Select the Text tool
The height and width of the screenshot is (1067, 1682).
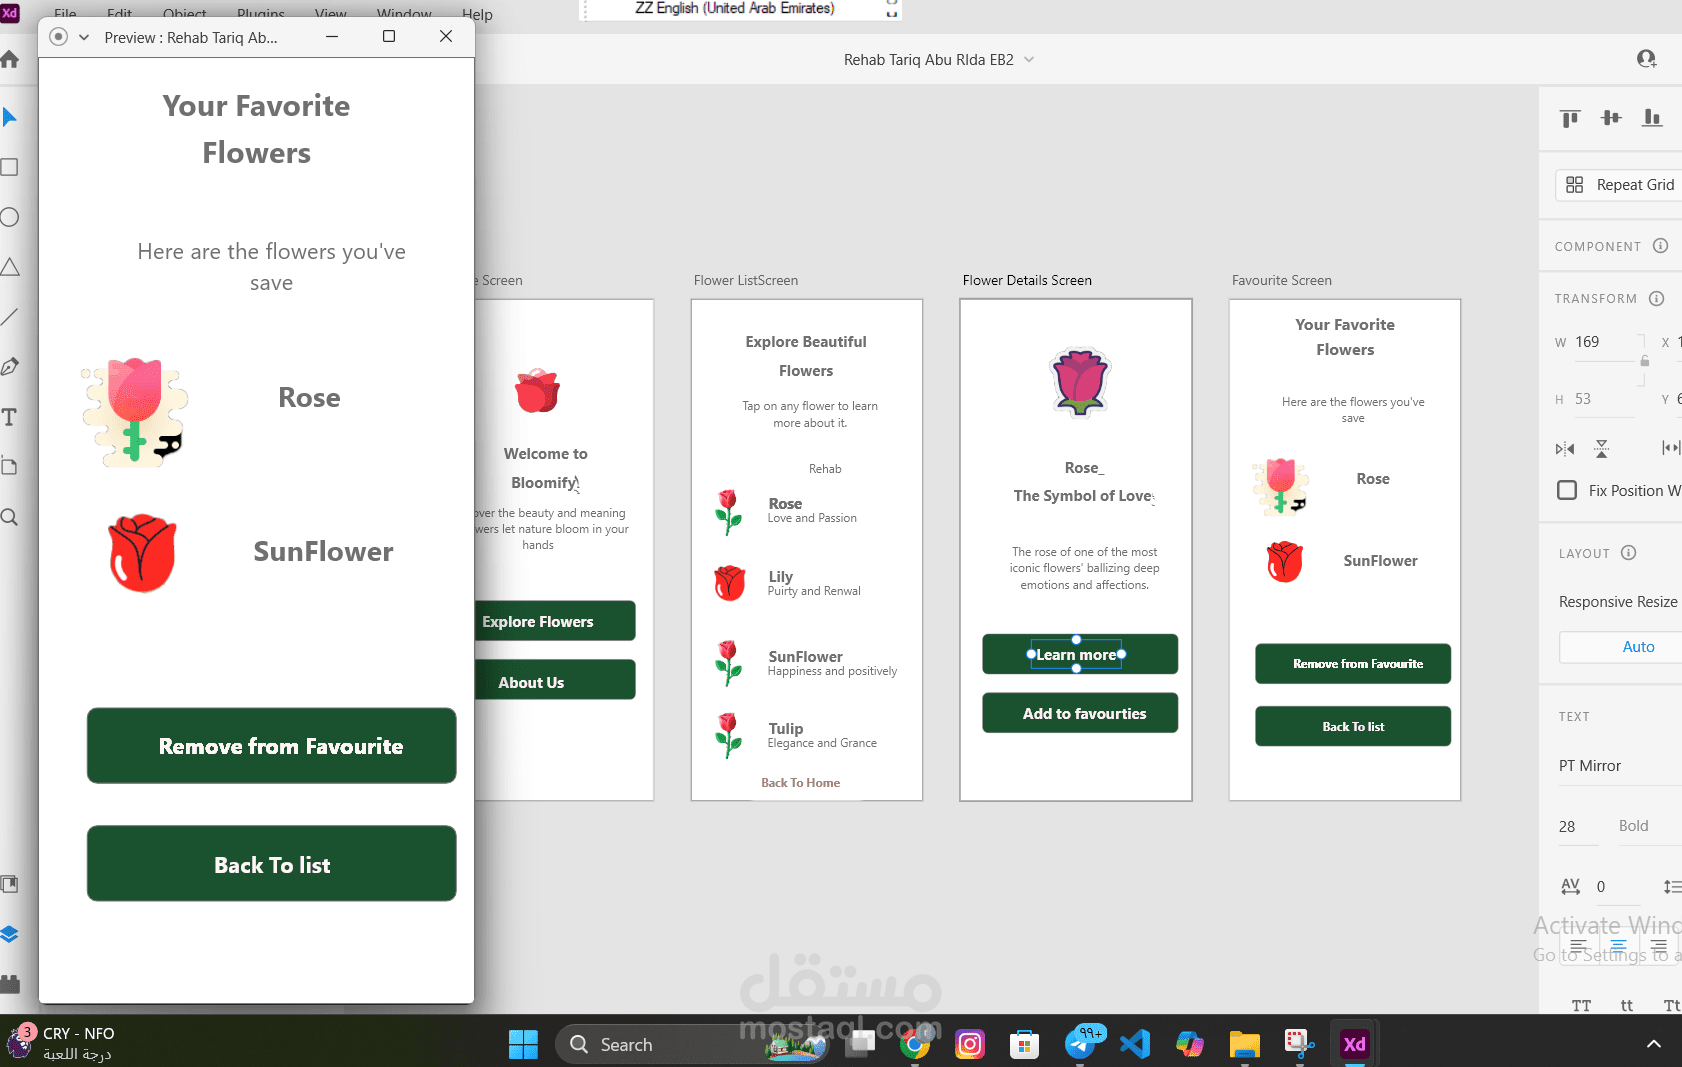(10, 417)
